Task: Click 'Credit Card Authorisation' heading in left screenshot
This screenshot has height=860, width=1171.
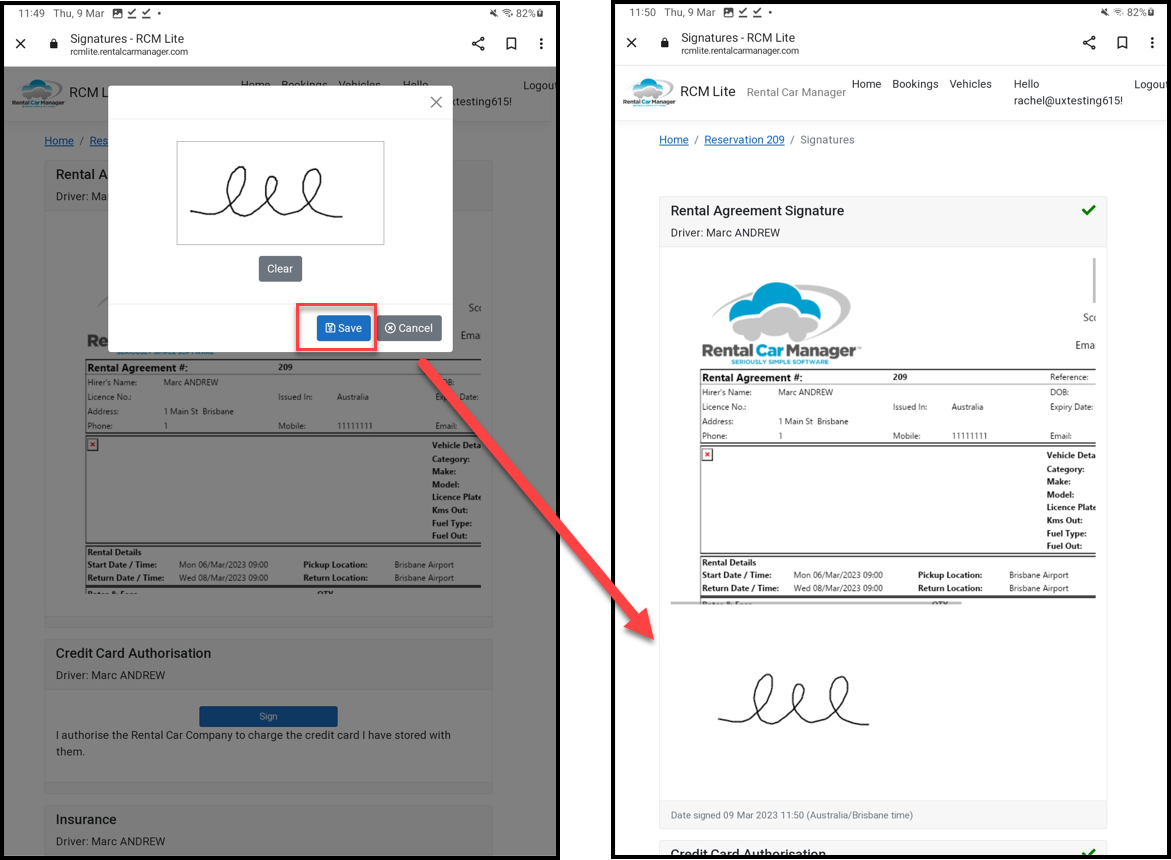Action: pyautogui.click(x=134, y=653)
